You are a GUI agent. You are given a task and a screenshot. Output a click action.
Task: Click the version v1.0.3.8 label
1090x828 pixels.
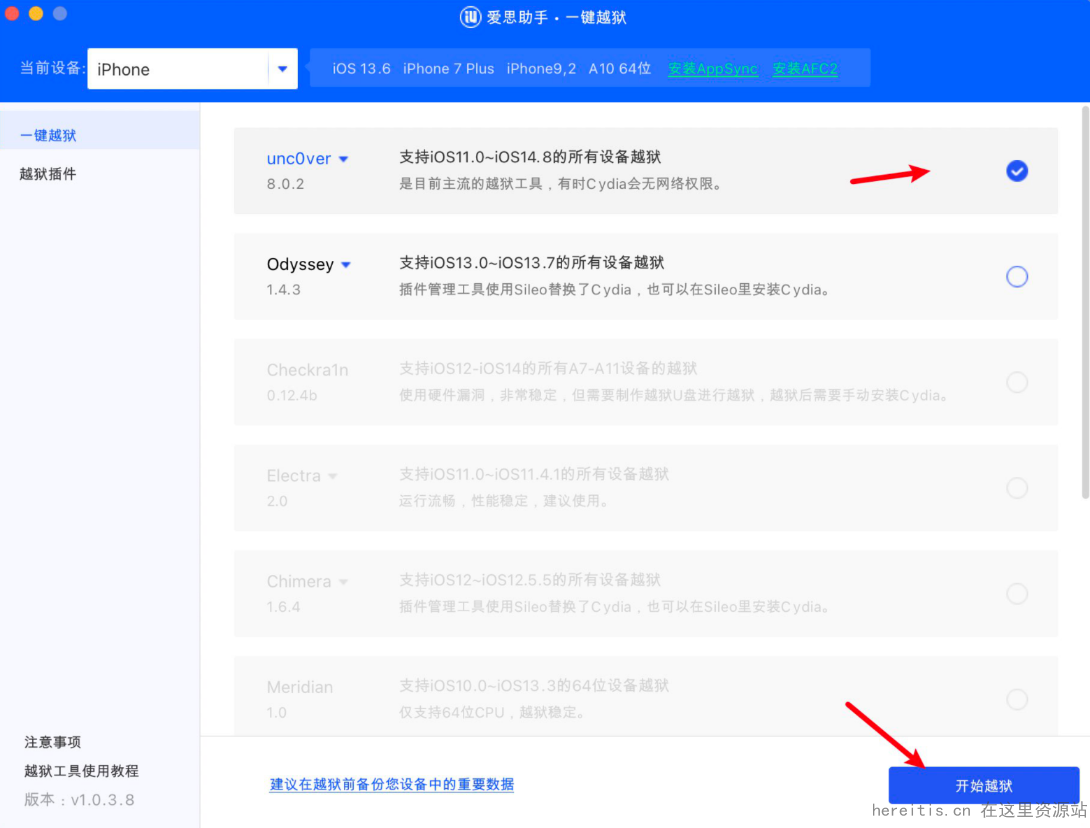tap(79, 799)
